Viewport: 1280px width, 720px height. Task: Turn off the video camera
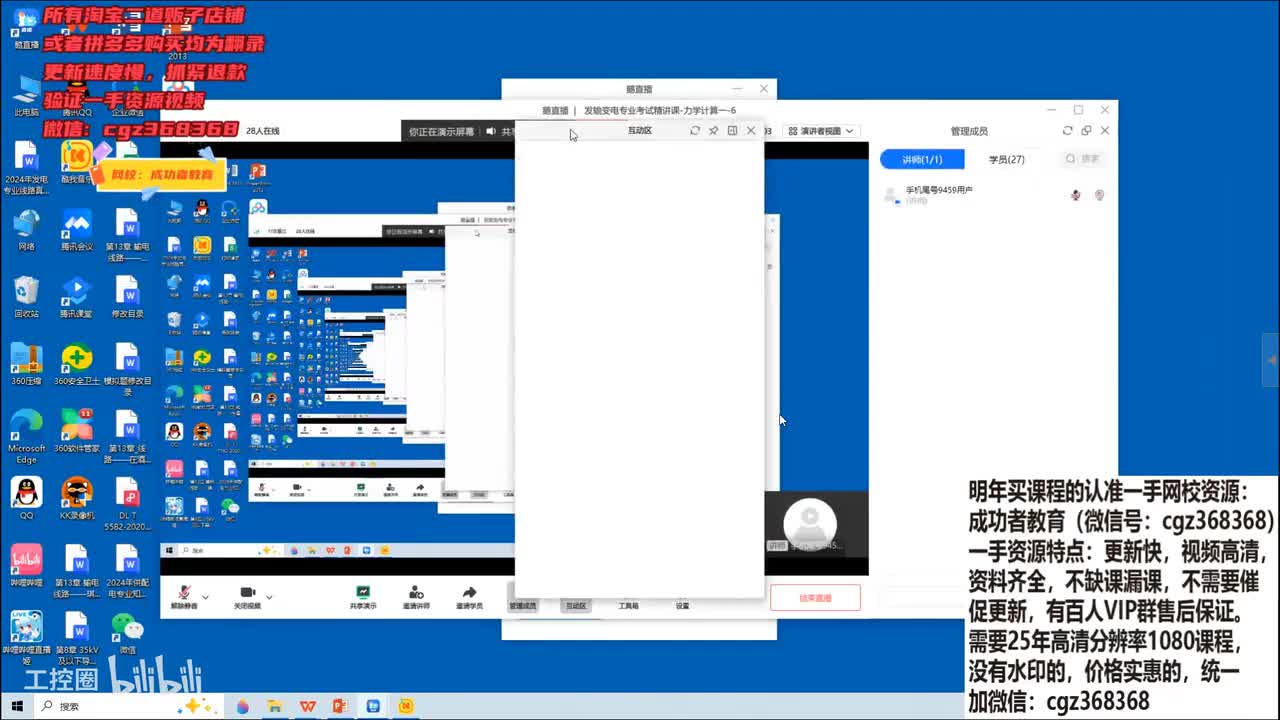click(x=247, y=596)
